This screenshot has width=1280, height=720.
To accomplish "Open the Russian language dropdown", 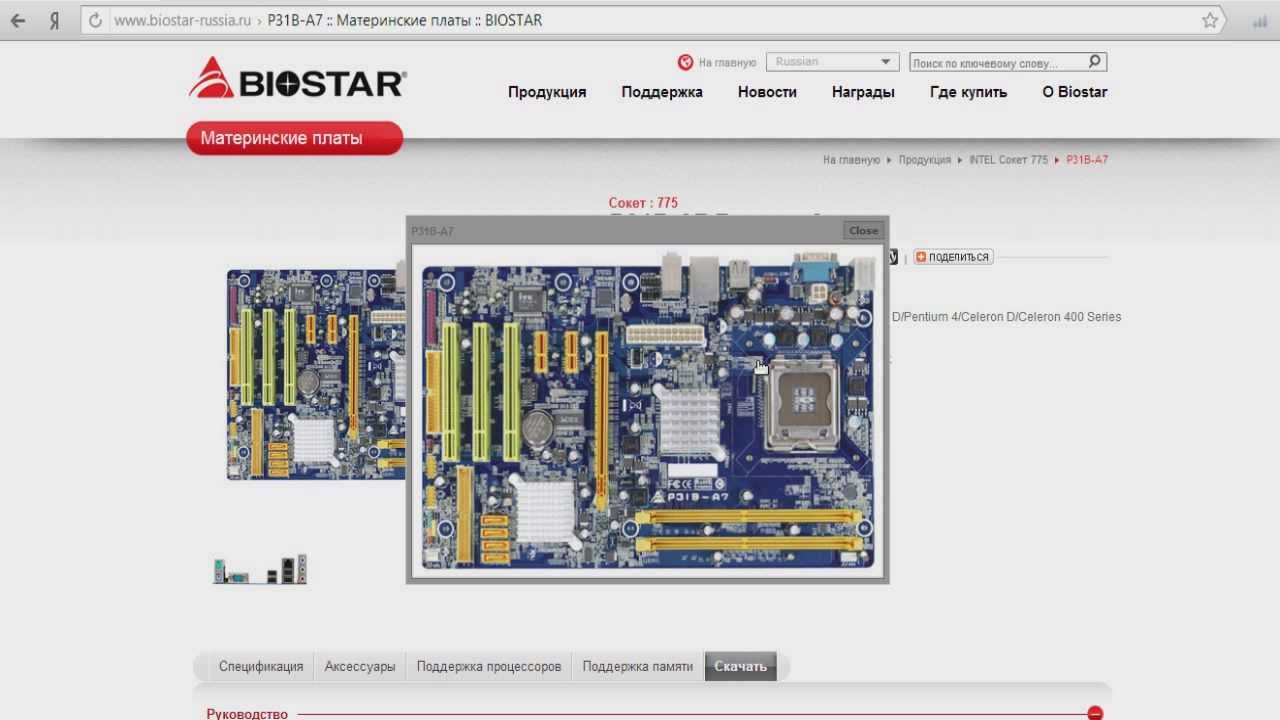I will 832,62.
